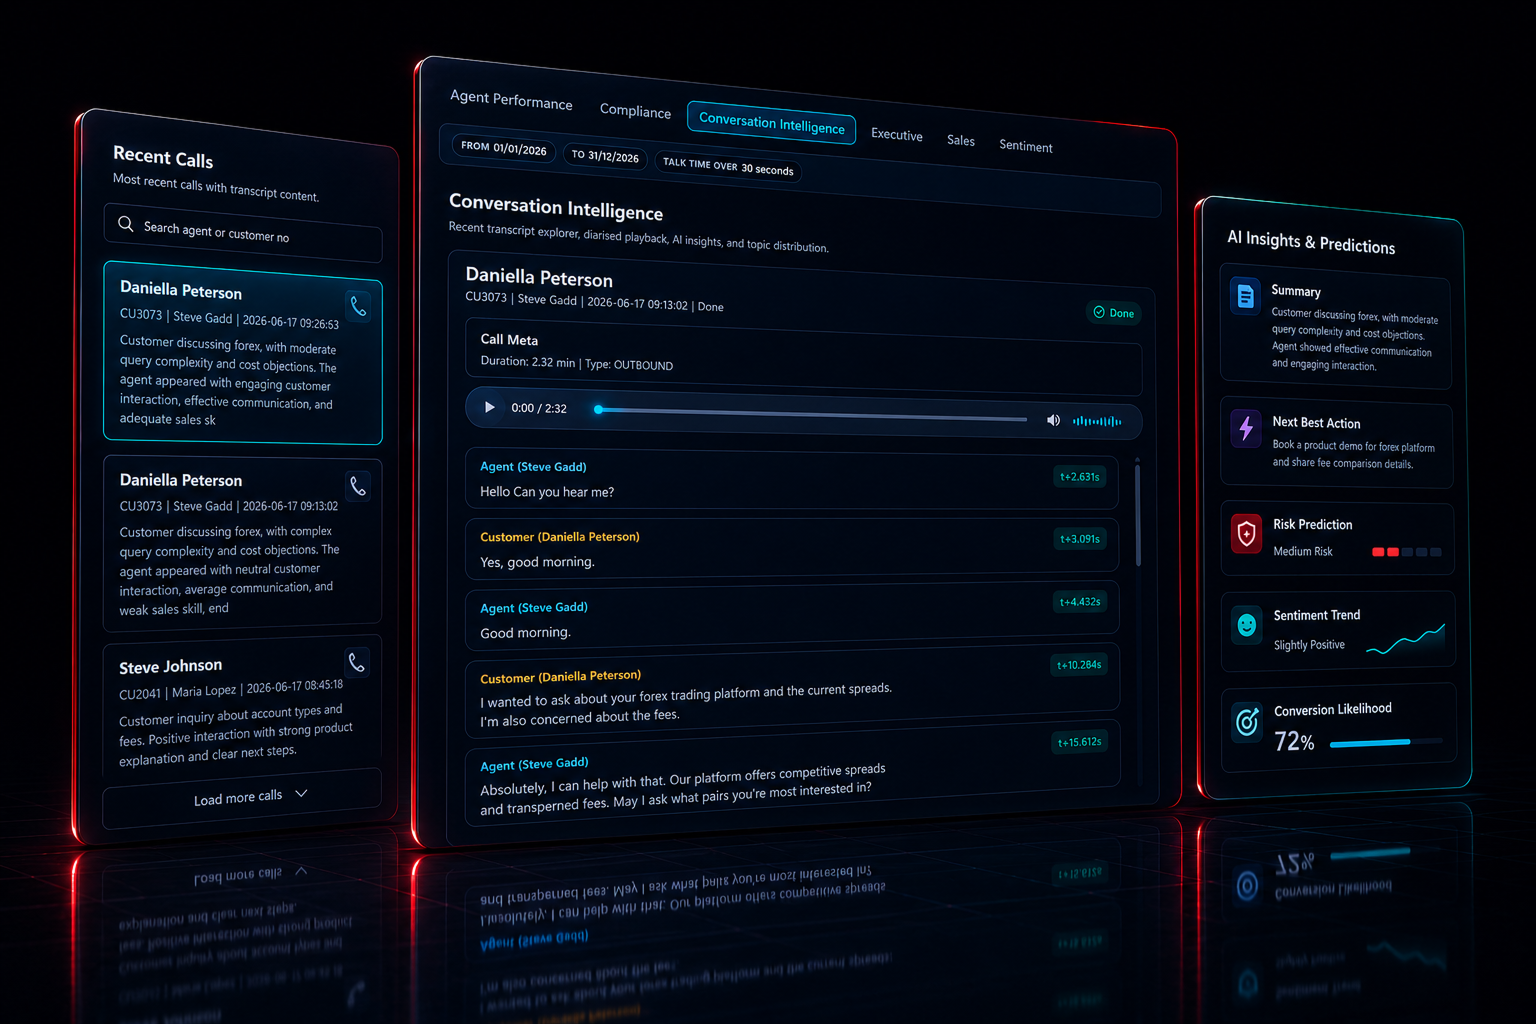Click 'CU3073 | Steve Gadd | 2026-06-17 09:13:02 | Done' header
Viewport: 1536px width, 1024px height.
[594, 301]
